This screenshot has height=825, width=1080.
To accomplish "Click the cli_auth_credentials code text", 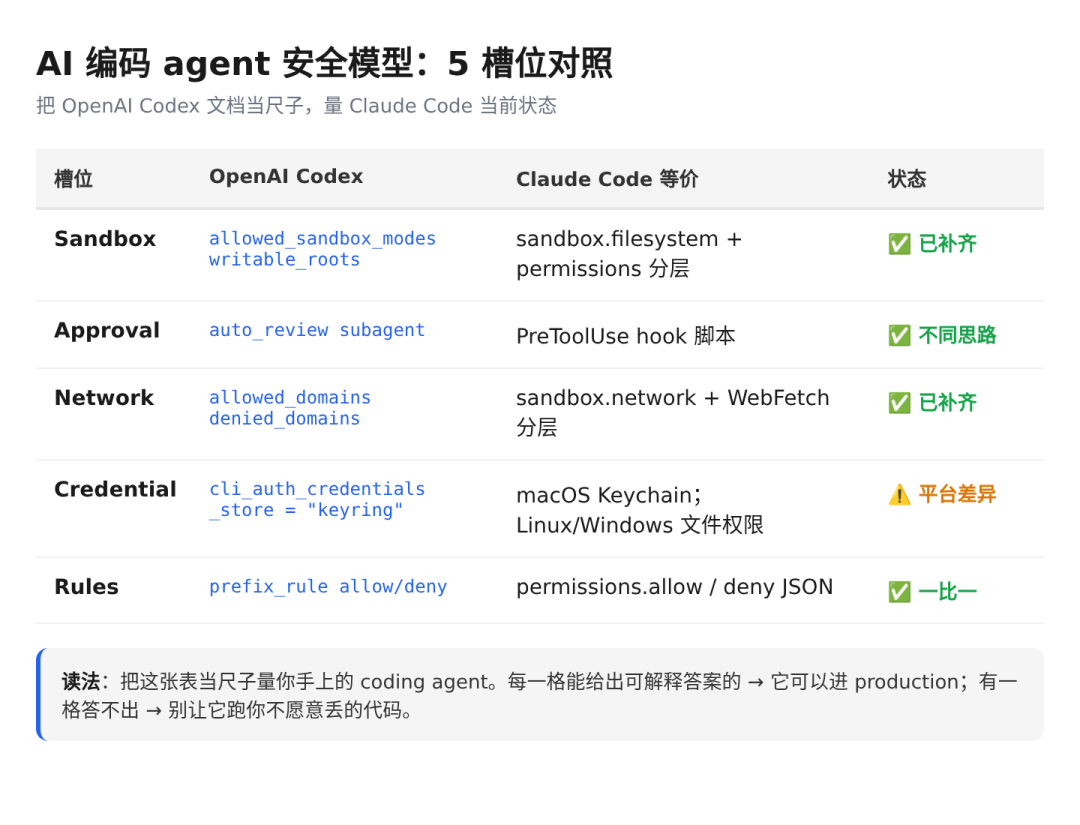I will (317, 490).
